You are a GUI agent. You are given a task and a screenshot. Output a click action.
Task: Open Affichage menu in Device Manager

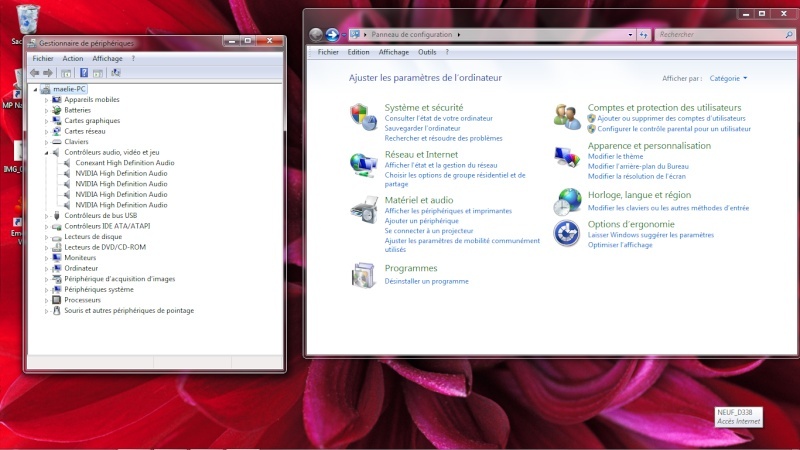(x=107, y=59)
